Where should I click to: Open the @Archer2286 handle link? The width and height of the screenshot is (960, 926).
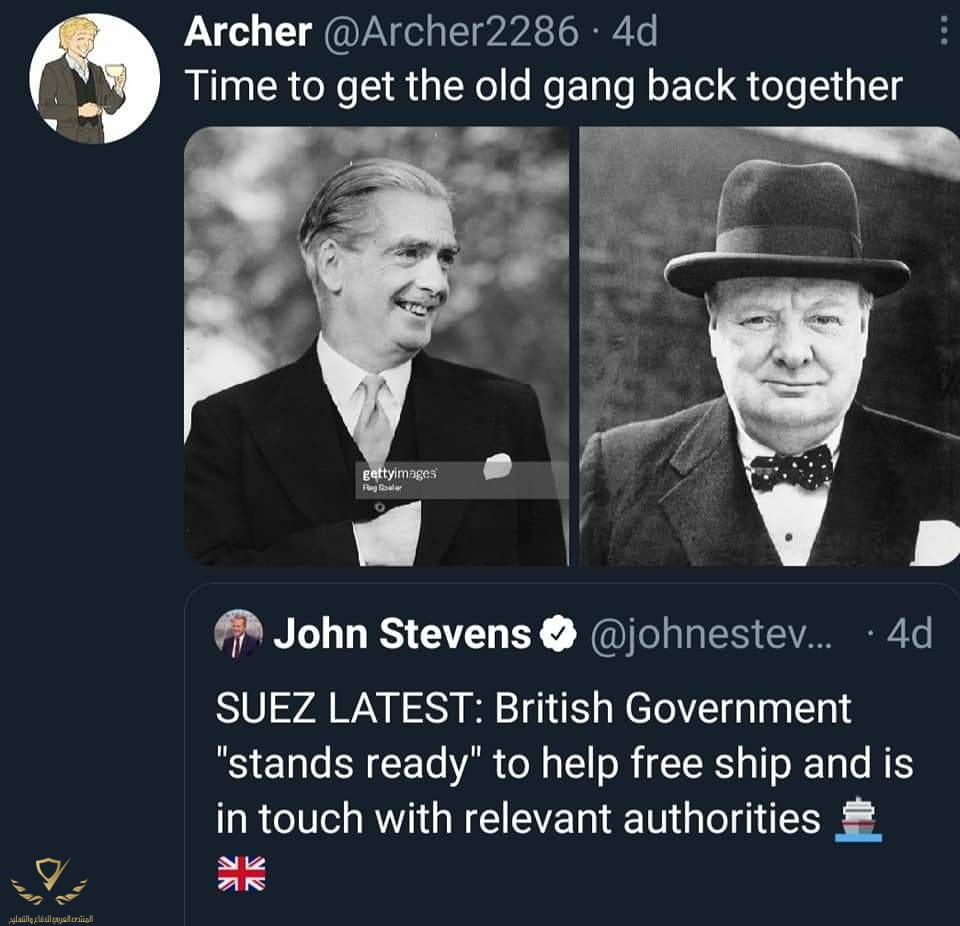(450, 31)
